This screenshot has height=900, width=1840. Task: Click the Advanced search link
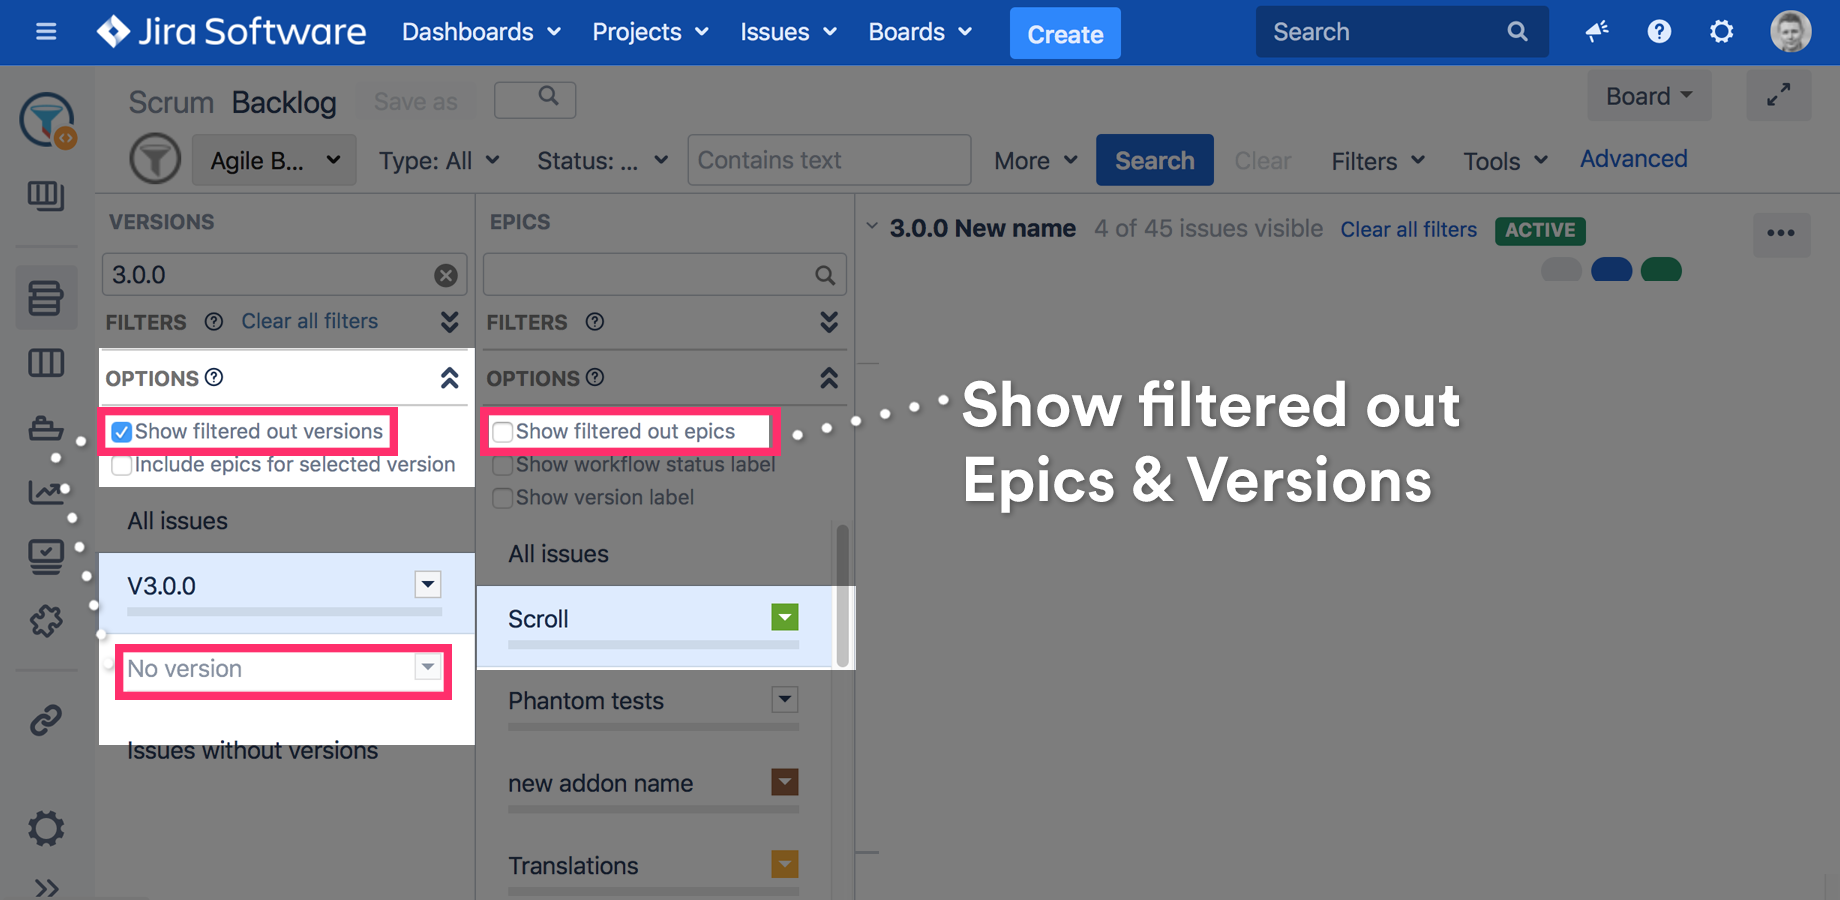tap(1633, 159)
